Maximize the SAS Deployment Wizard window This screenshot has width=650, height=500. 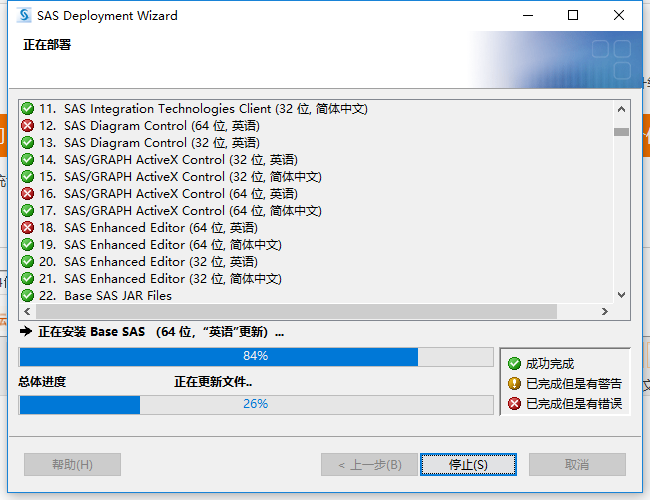coord(573,15)
